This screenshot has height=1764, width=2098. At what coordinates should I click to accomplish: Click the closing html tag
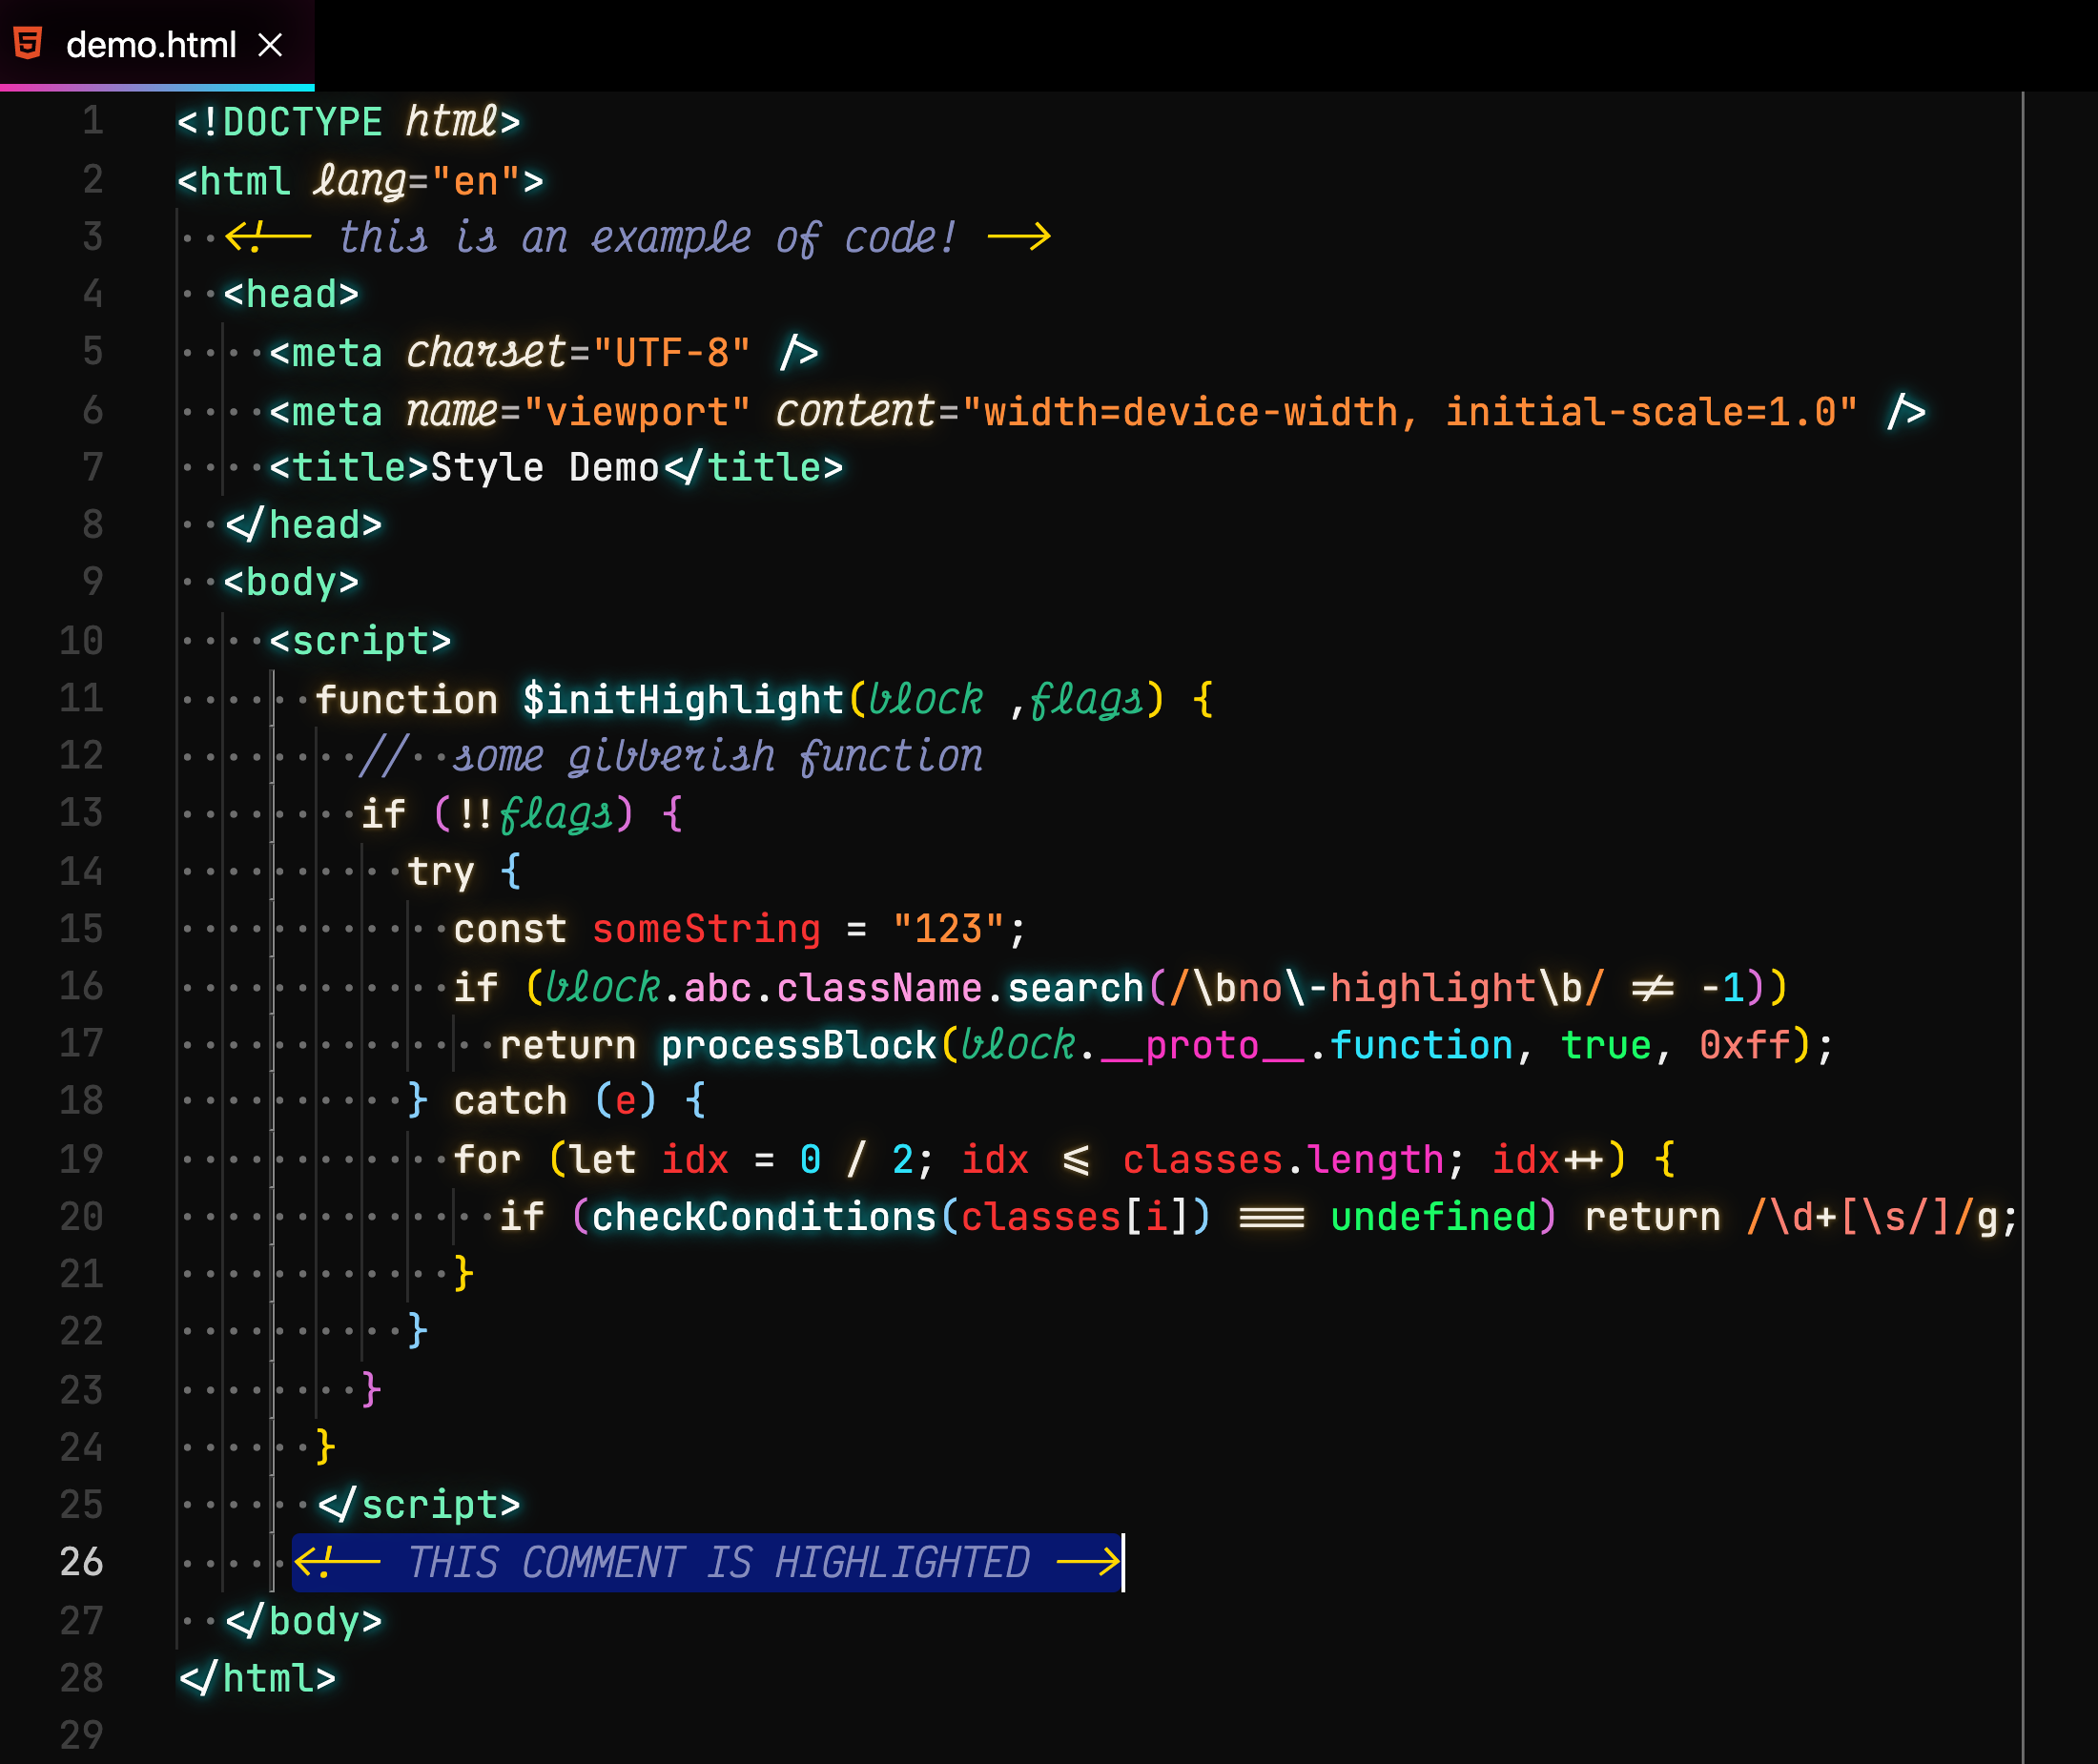point(258,1678)
